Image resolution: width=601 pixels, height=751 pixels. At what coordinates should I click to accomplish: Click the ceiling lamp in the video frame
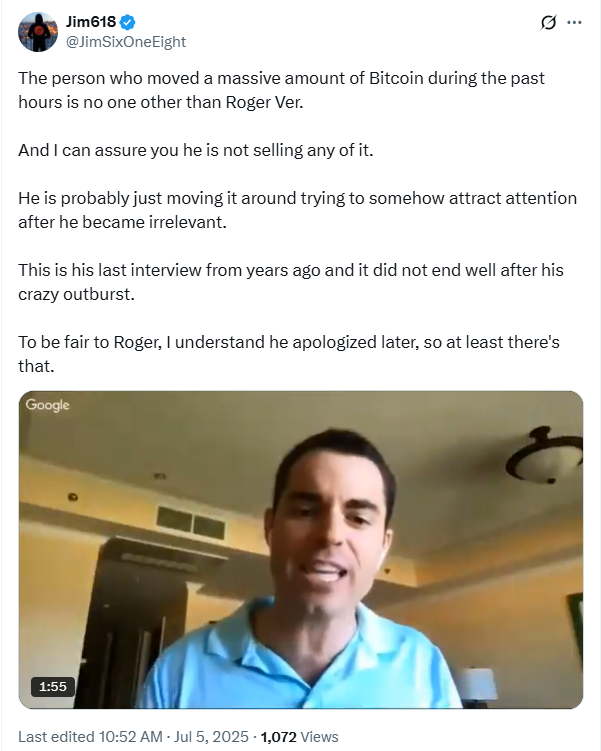pyautogui.click(x=545, y=455)
